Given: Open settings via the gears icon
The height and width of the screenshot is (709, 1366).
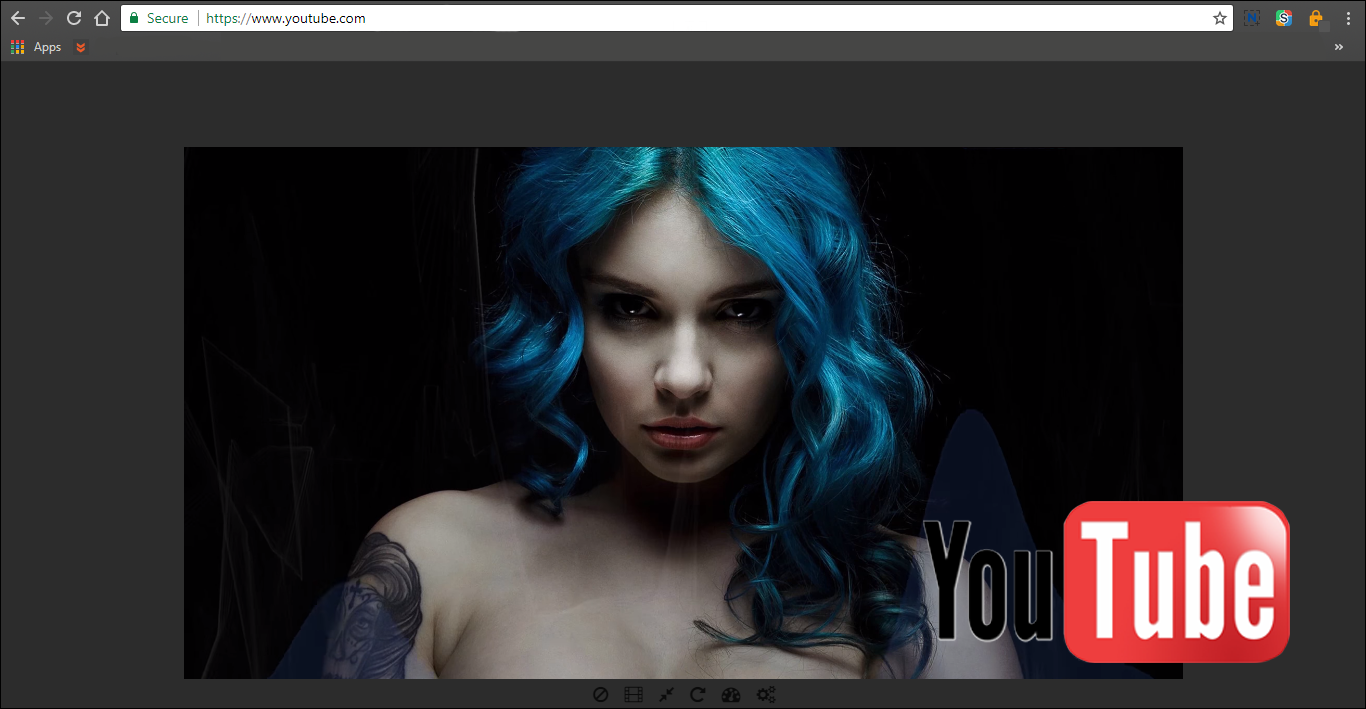Looking at the screenshot, I should click(x=766, y=694).
